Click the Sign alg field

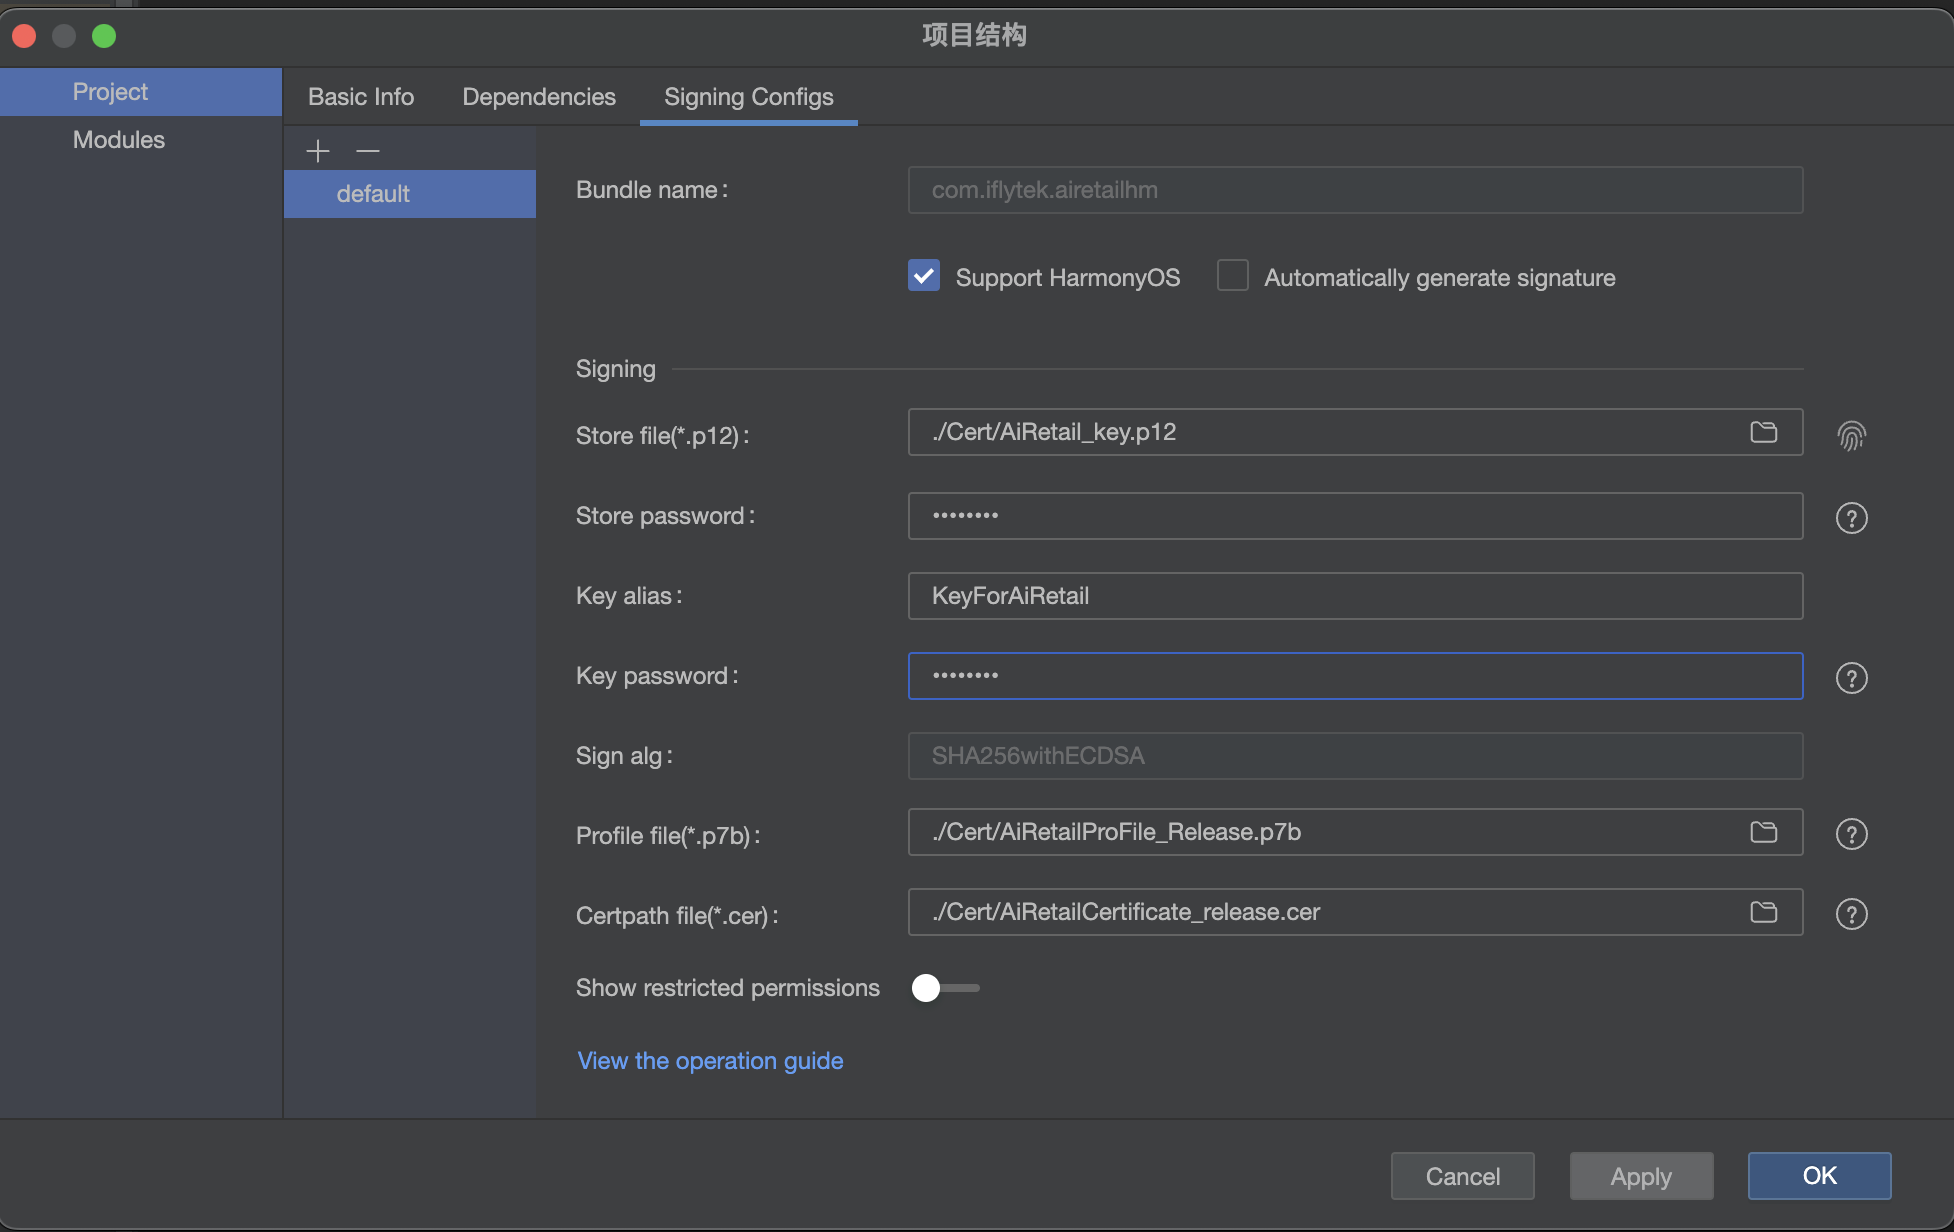coord(1356,756)
